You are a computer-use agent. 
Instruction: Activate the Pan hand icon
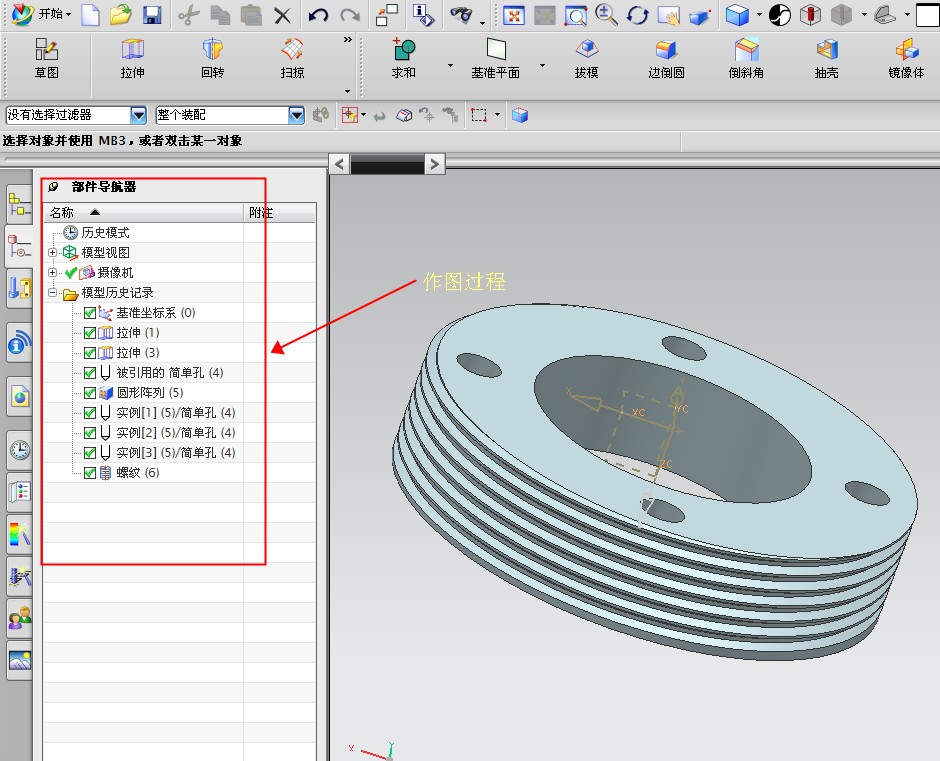click(668, 16)
